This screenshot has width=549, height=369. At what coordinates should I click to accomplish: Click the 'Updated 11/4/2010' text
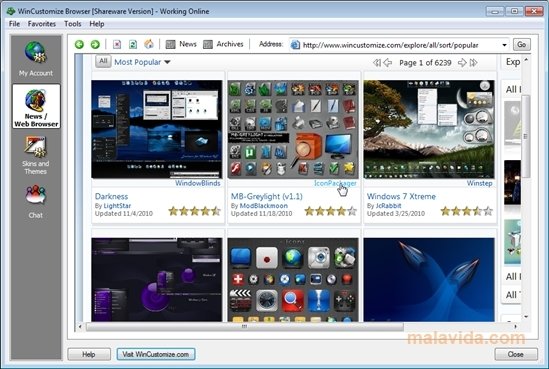coord(124,214)
